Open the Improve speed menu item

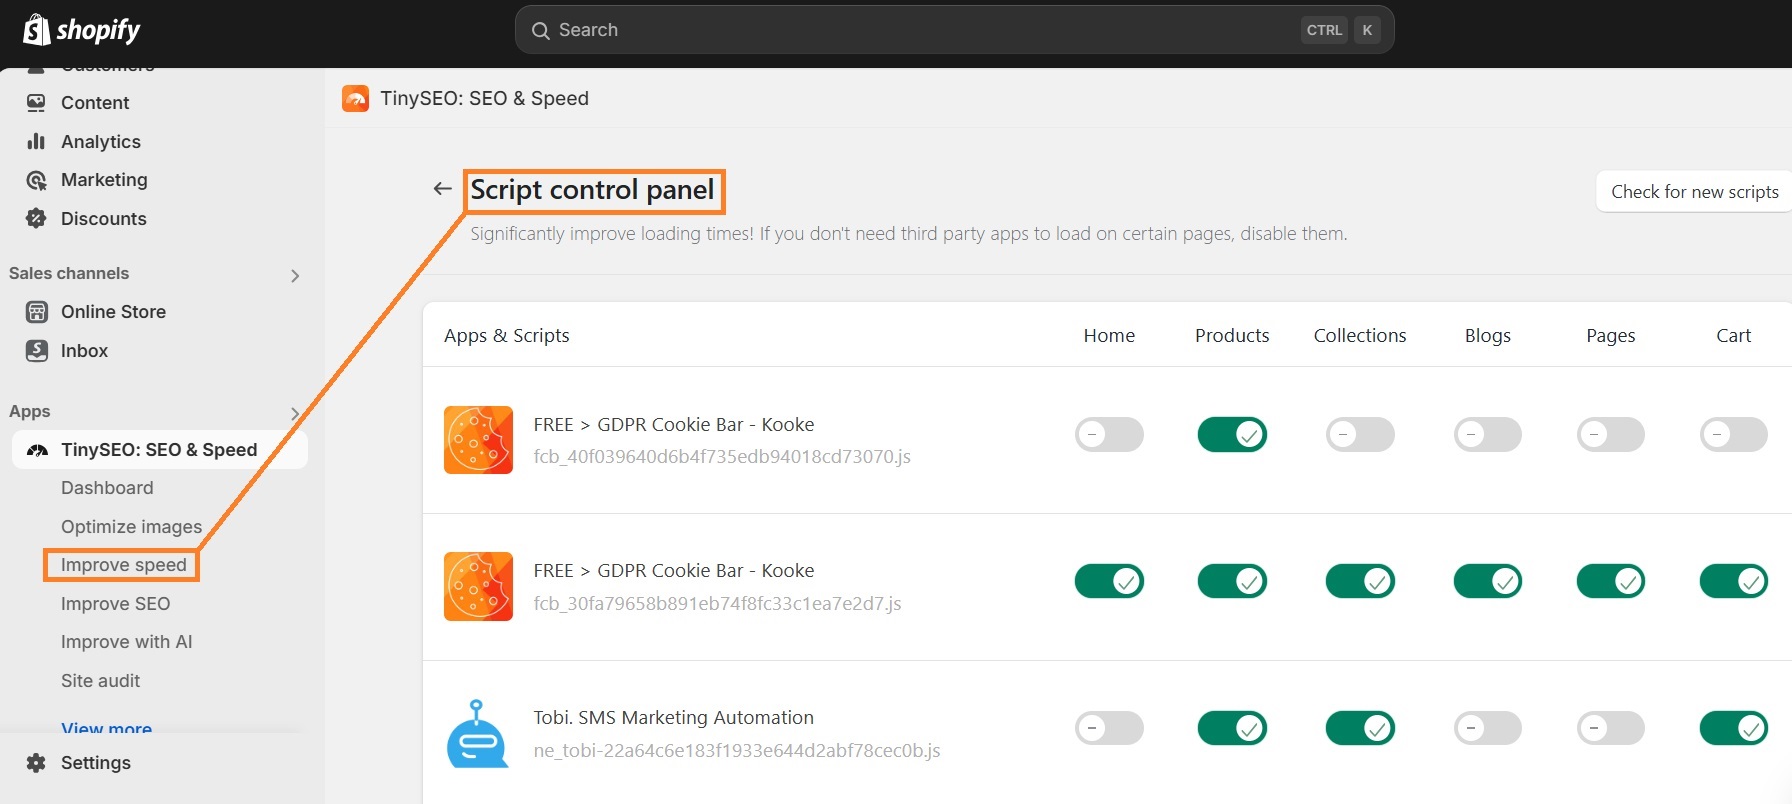[123, 564]
